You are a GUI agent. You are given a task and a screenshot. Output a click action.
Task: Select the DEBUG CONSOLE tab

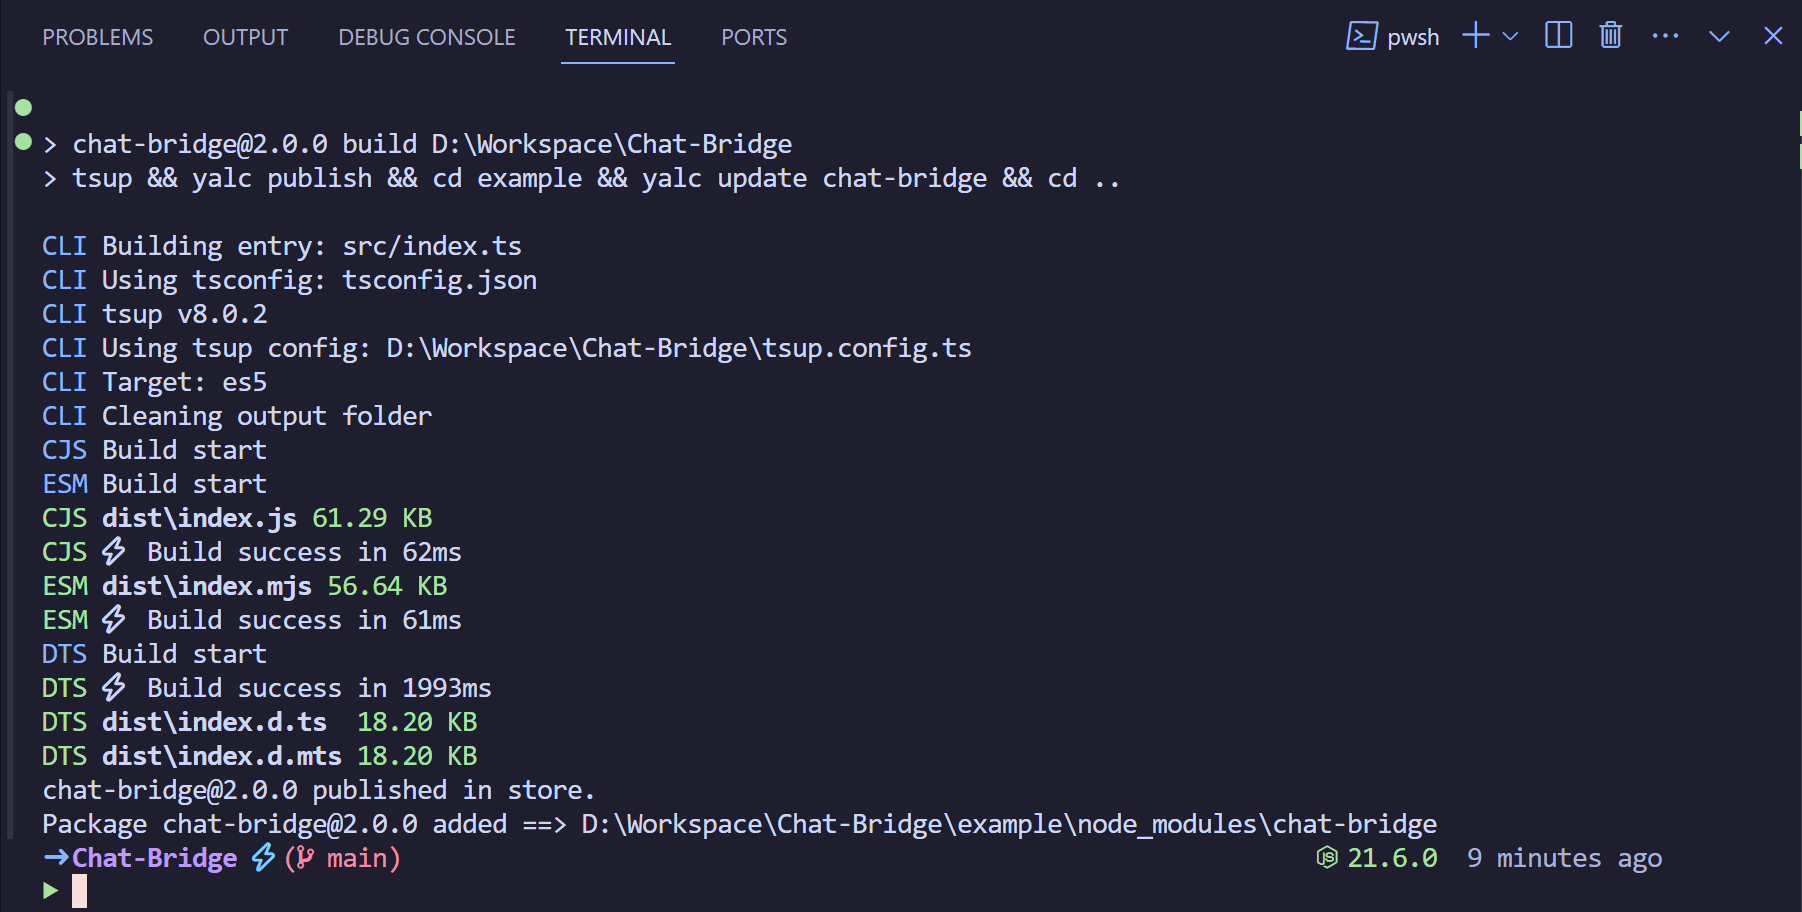(427, 37)
